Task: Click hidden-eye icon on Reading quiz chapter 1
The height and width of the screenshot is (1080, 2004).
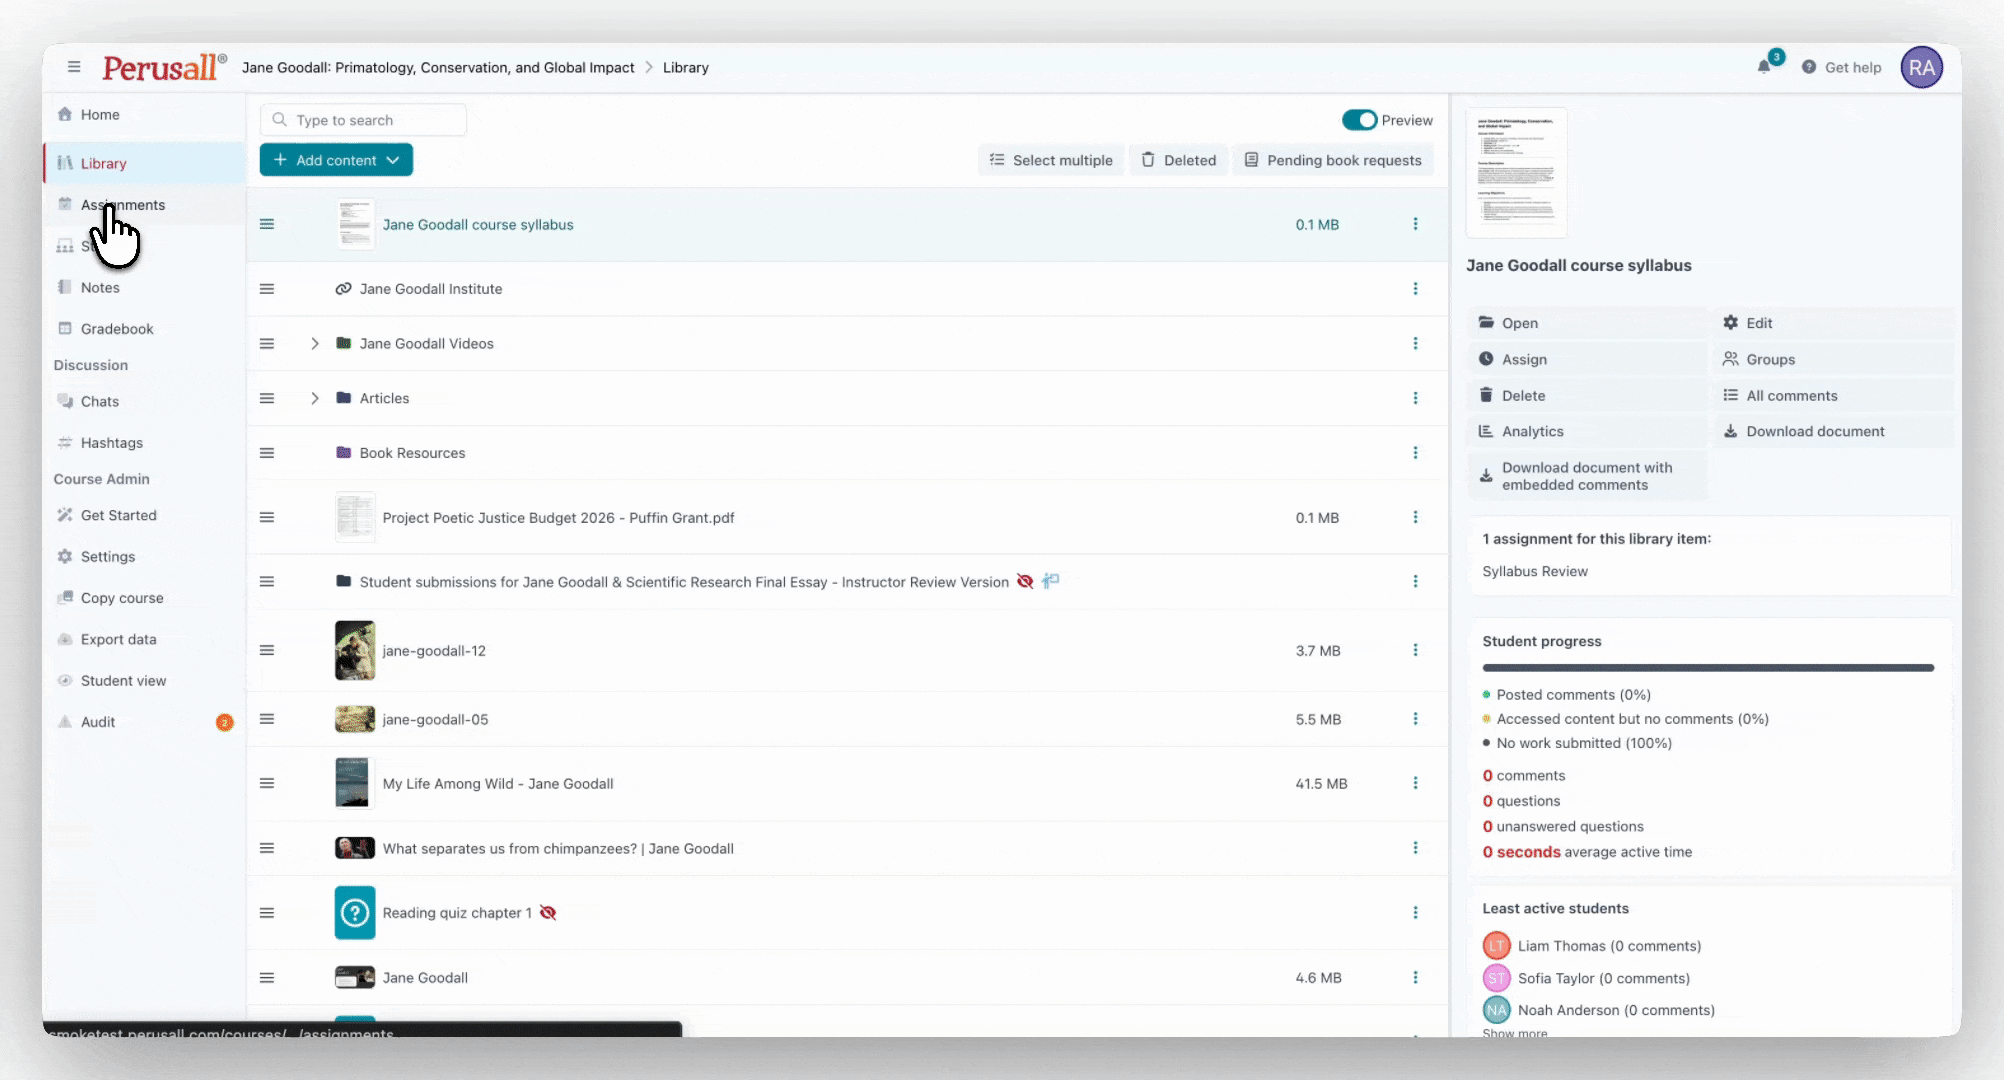Action: tap(548, 913)
